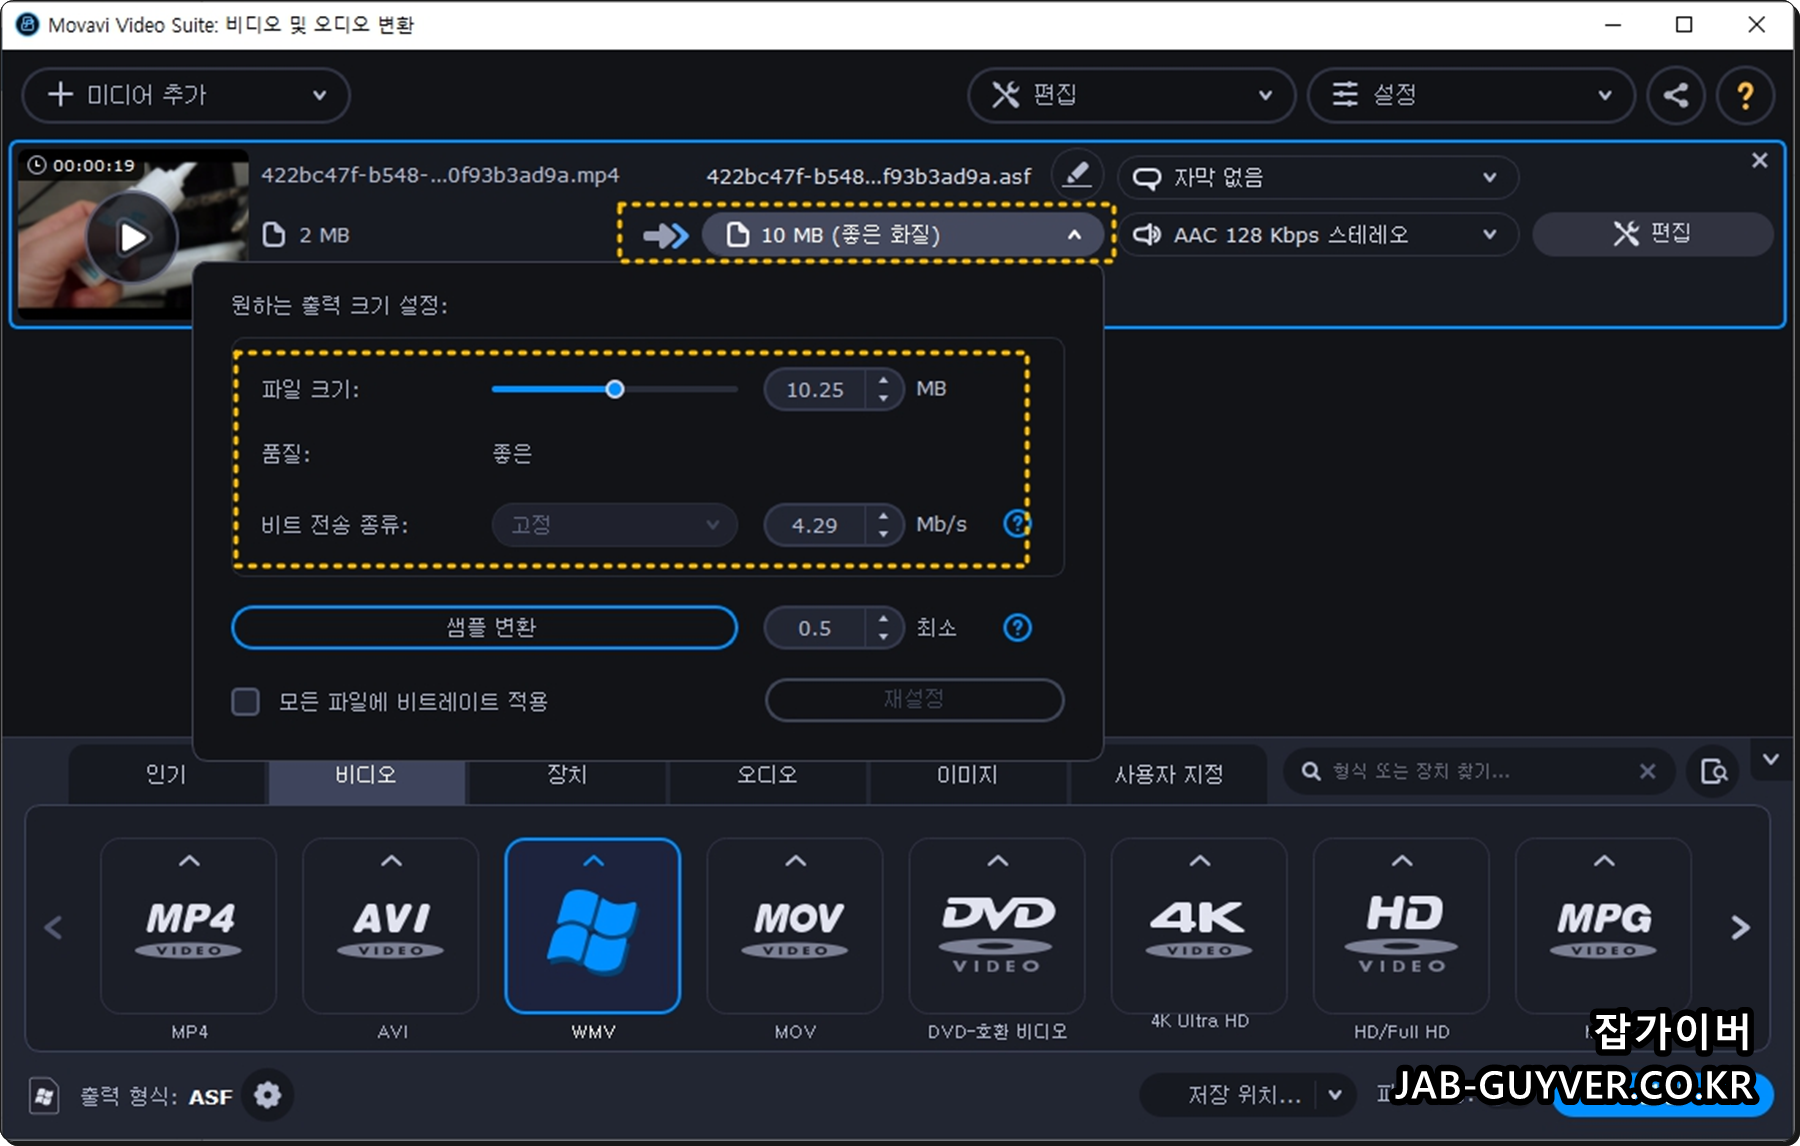Select the AVI video format icon
This screenshot has width=1800, height=1146.
[391, 926]
